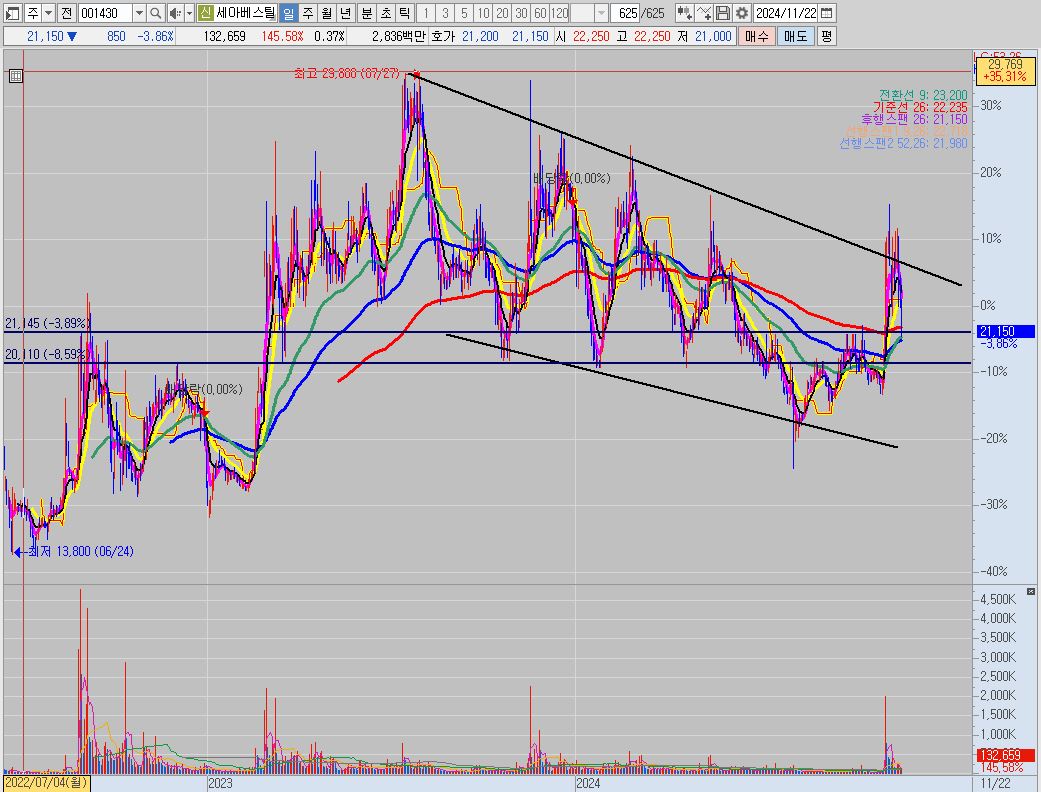The image size is (1041, 792).
Task: Switch to 주 weekly chart period
Action: [307, 13]
